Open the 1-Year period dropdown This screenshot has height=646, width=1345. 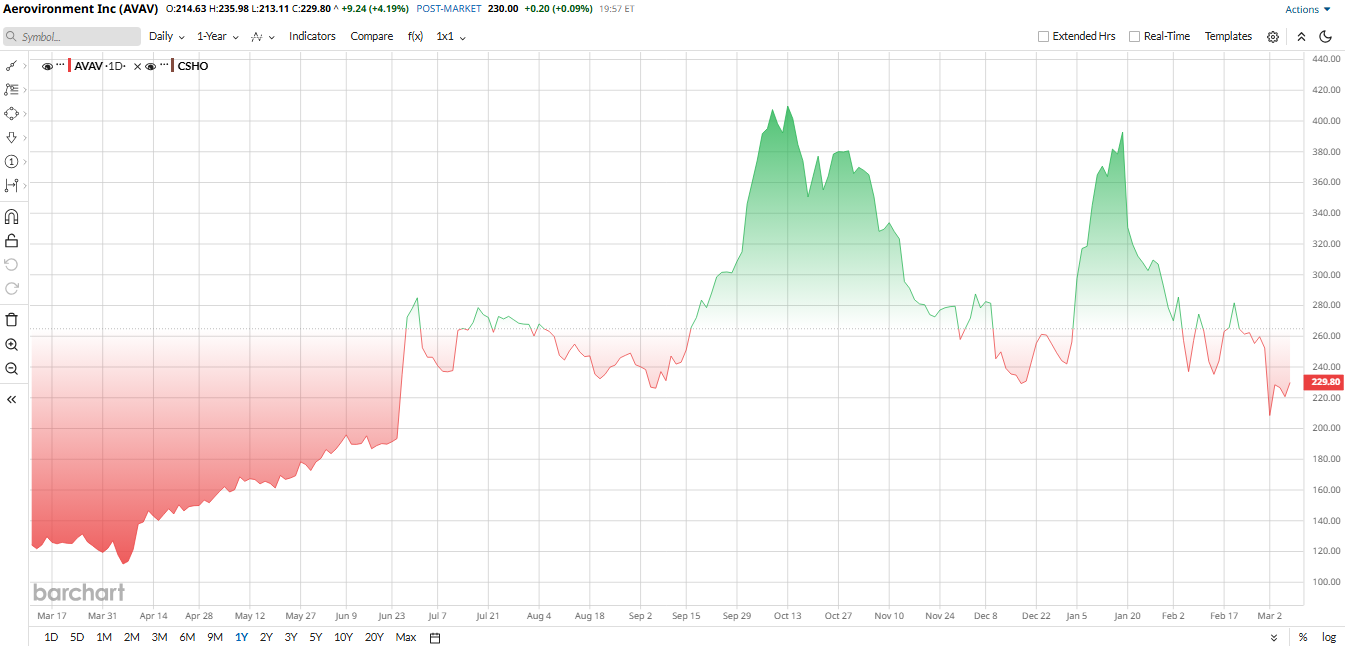(217, 36)
